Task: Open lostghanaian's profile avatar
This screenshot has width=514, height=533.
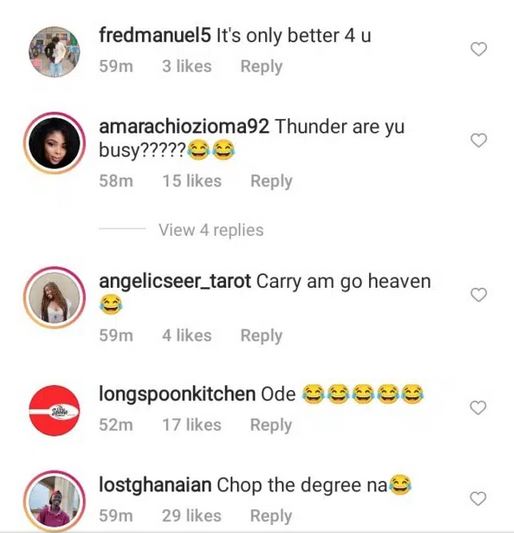Action: (x=54, y=501)
